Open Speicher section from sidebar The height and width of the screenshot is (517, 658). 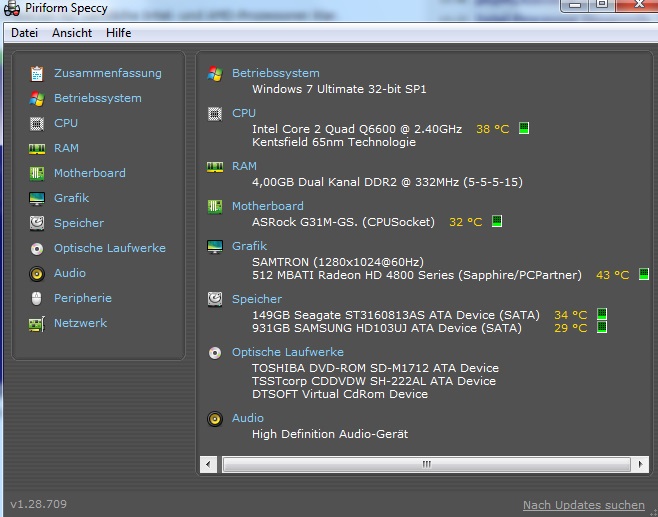[x=79, y=223]
